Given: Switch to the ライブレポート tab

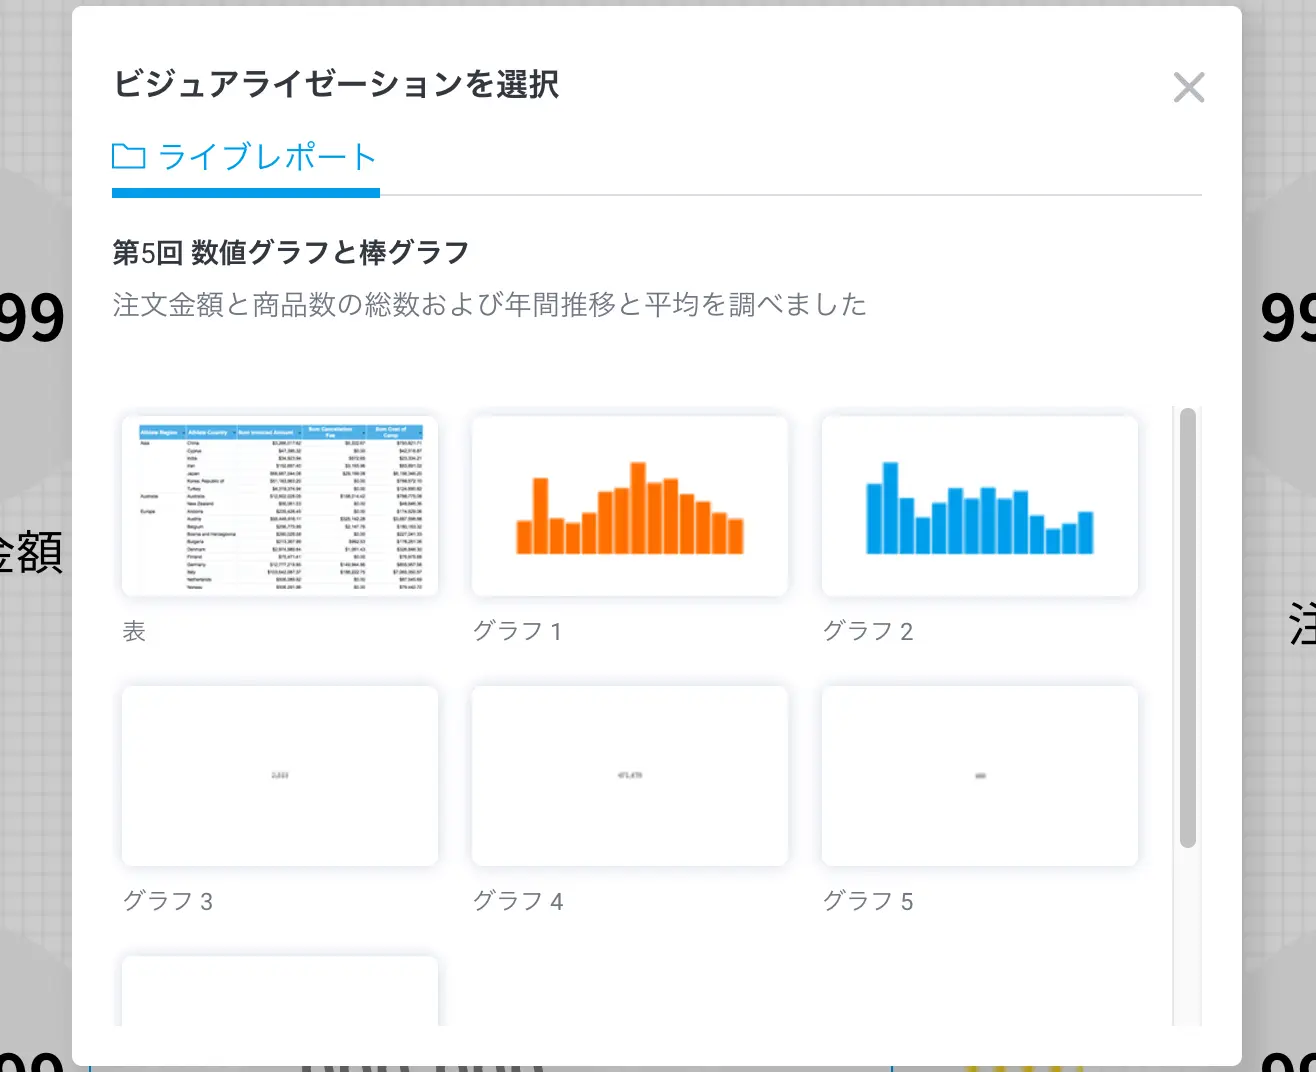Looking at the screenshot, I should (x=266, y=158).
